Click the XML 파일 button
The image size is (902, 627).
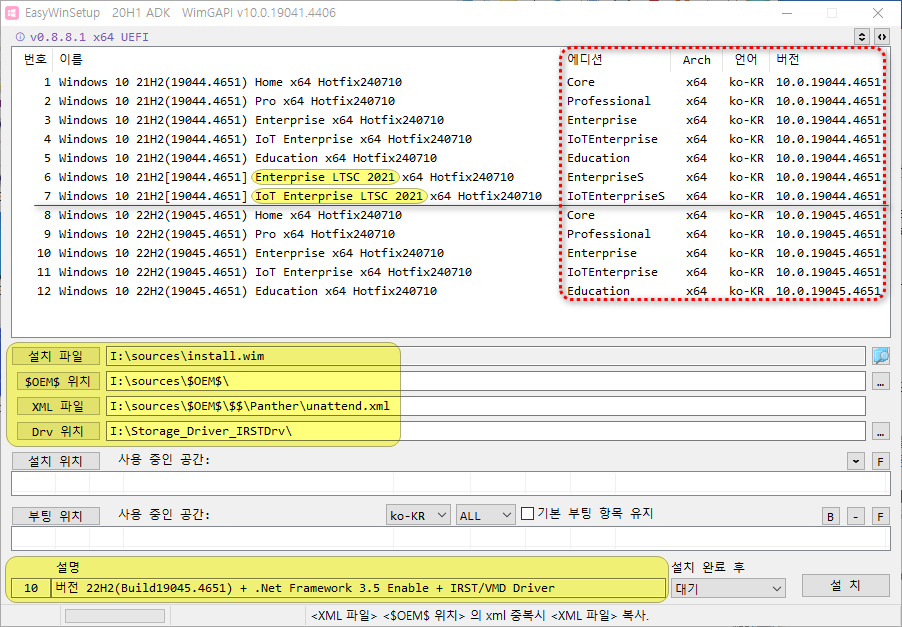pyautogui.click(x=56, y=406)
